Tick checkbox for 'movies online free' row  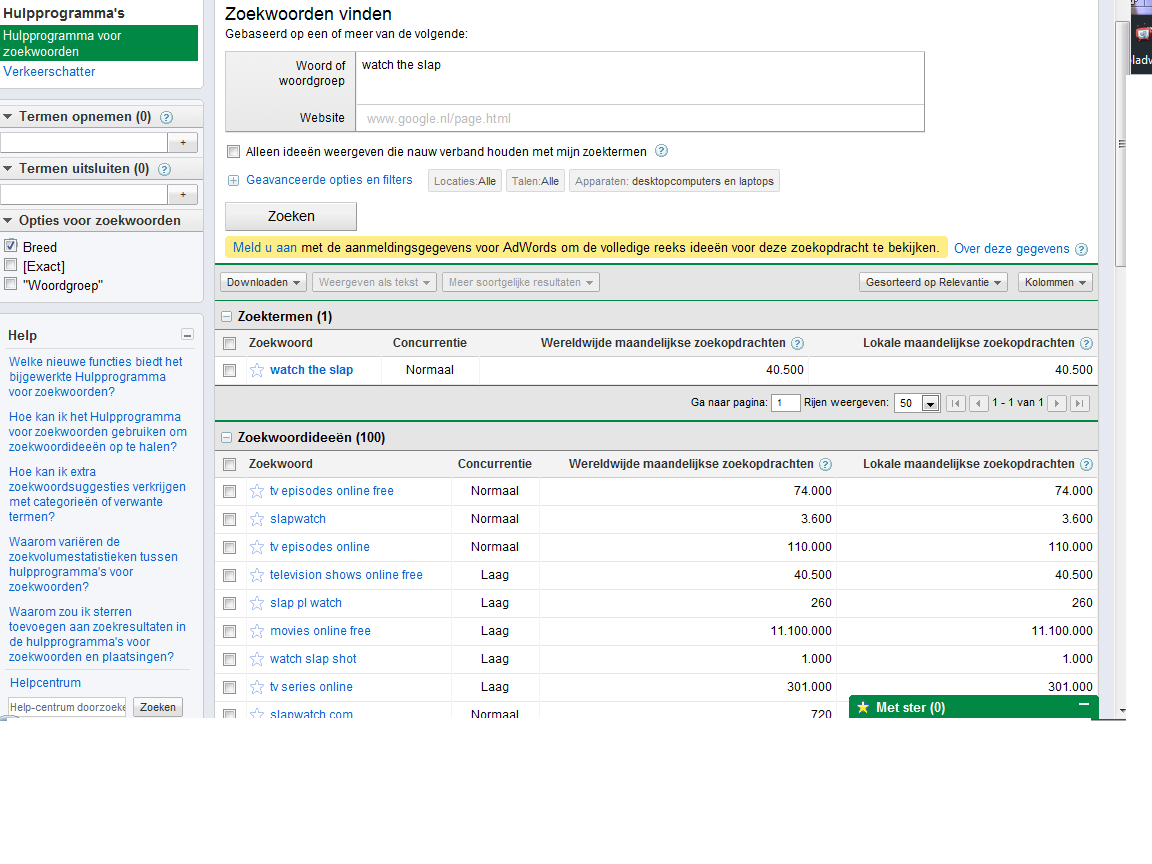click(x=230, y=632)
